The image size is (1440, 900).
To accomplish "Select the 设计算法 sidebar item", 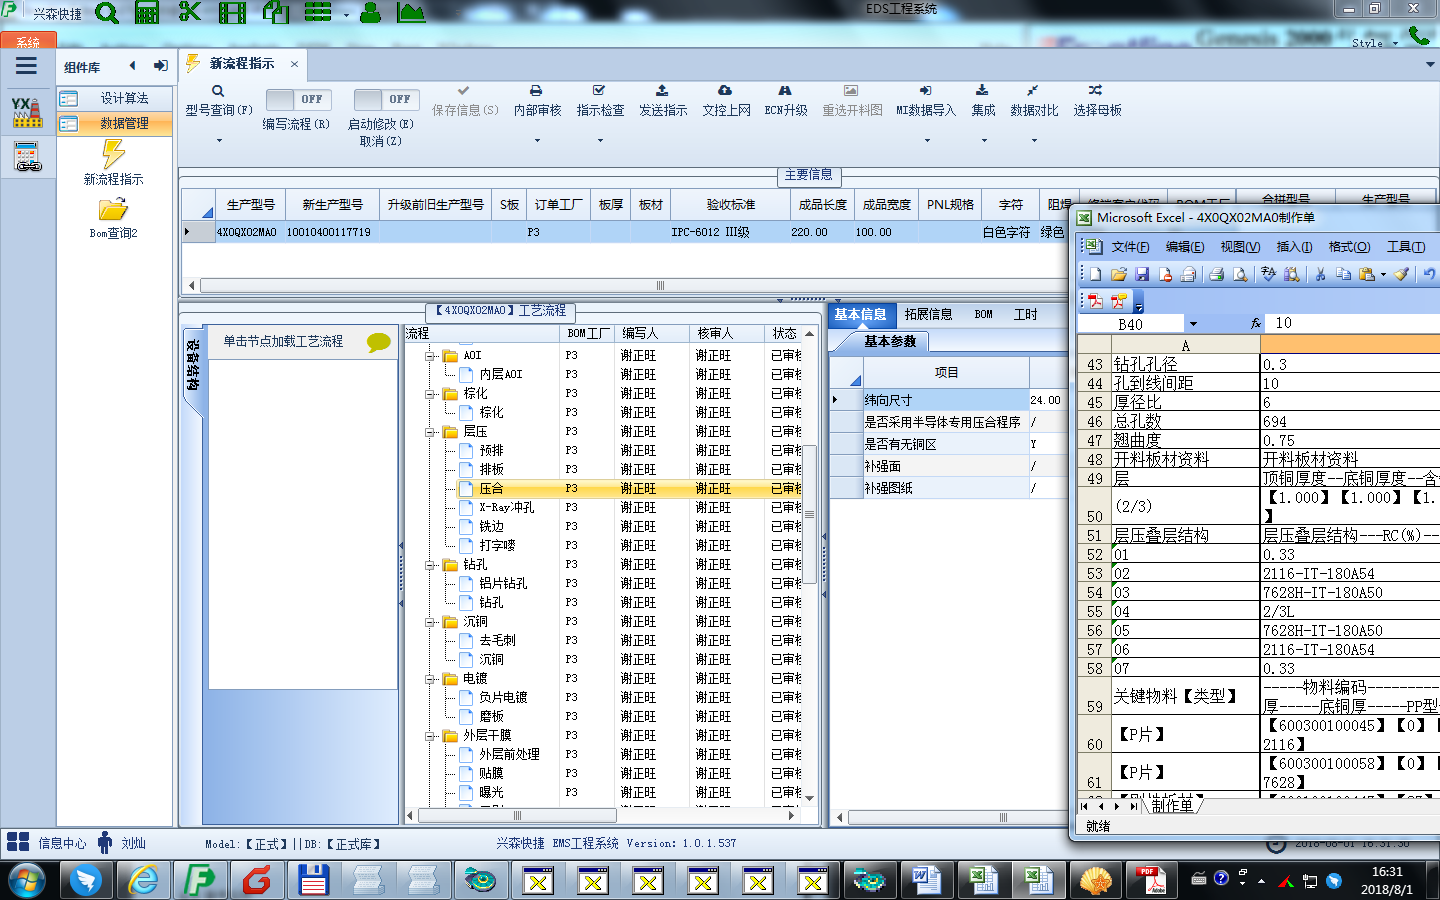I will [114, 98].
